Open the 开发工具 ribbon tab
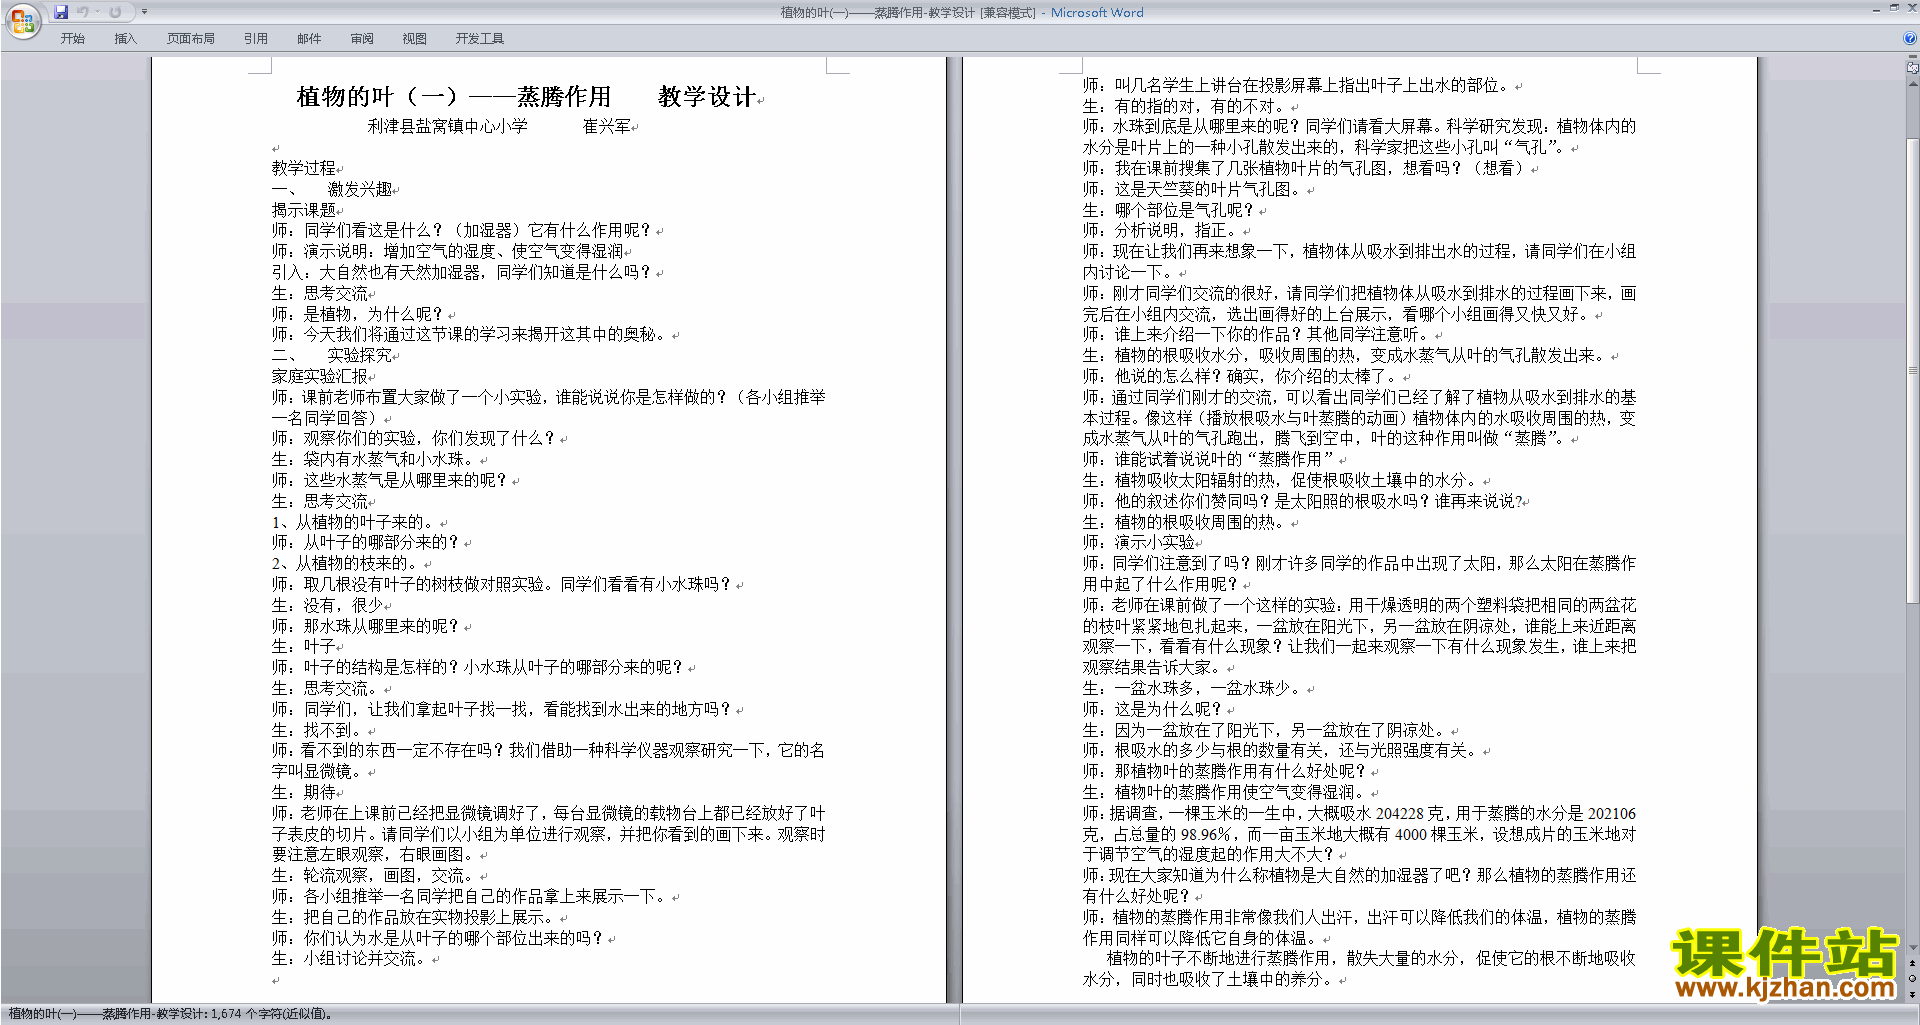The image size is (1920, 1025). click(479, 39)
